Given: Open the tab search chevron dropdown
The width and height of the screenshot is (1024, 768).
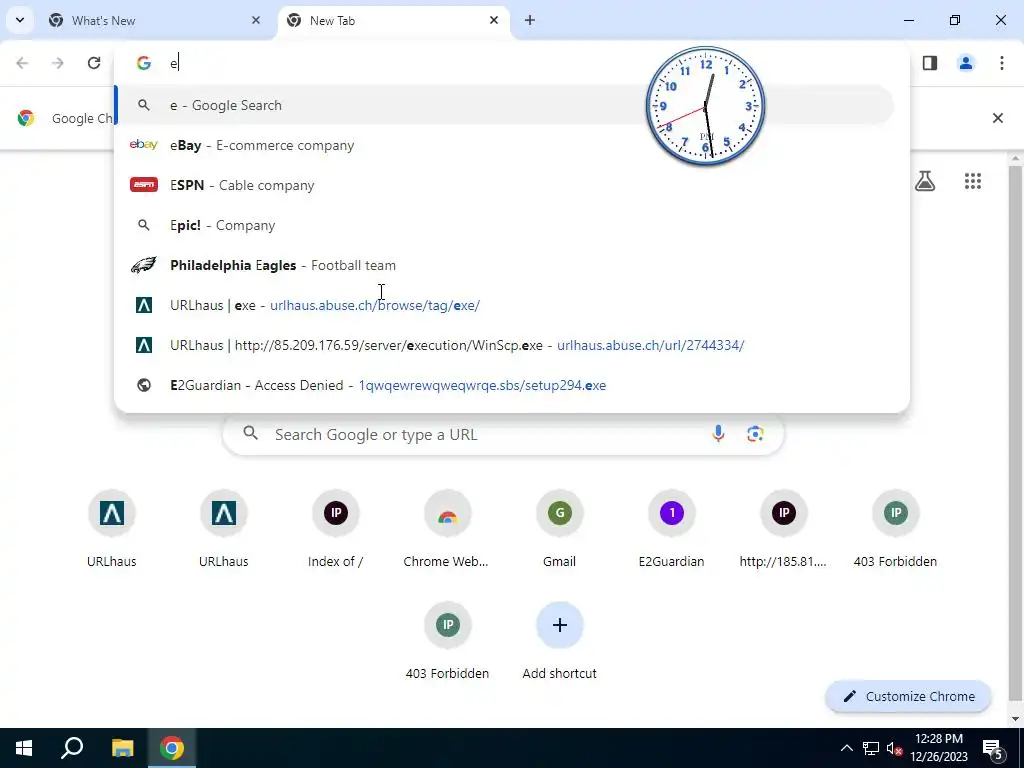Looking at the screenshot, I should (20, 20).
